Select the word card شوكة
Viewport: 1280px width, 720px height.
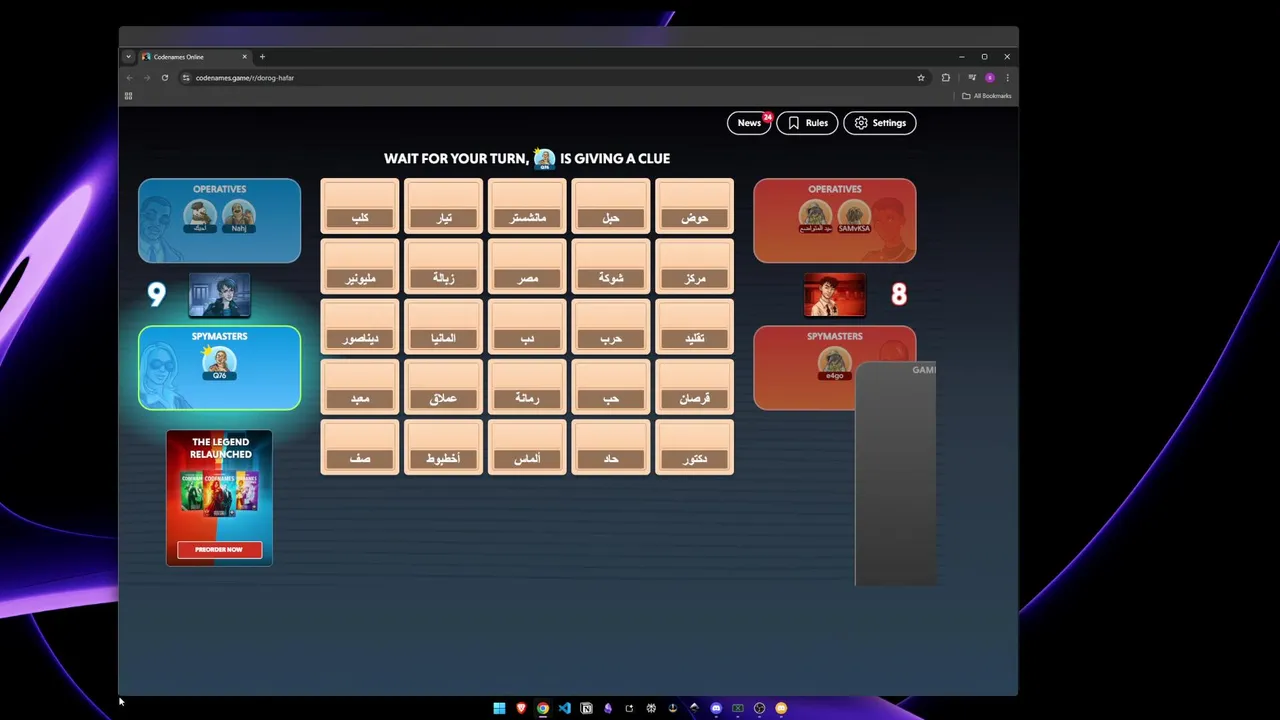point(611,266)
